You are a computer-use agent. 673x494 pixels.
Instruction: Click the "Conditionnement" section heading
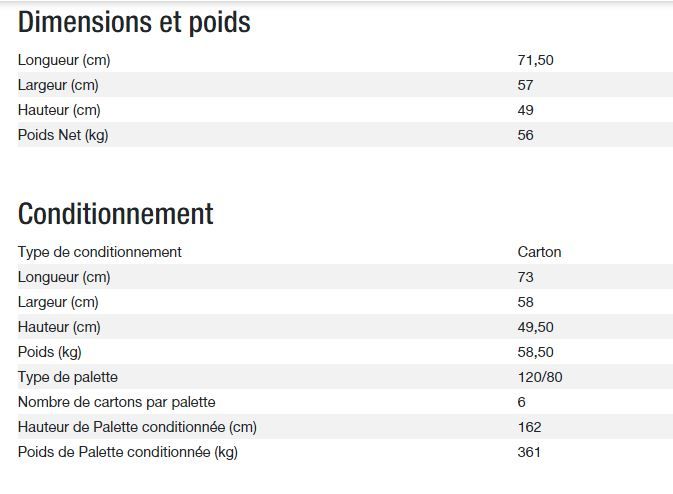coord(116,214)
